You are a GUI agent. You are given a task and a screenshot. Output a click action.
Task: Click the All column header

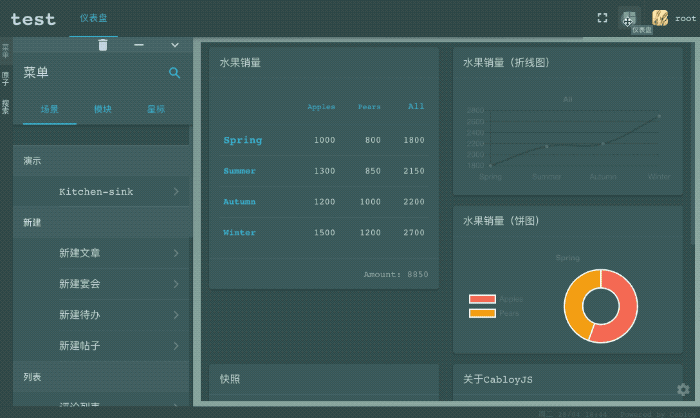[x=416, y=106]
